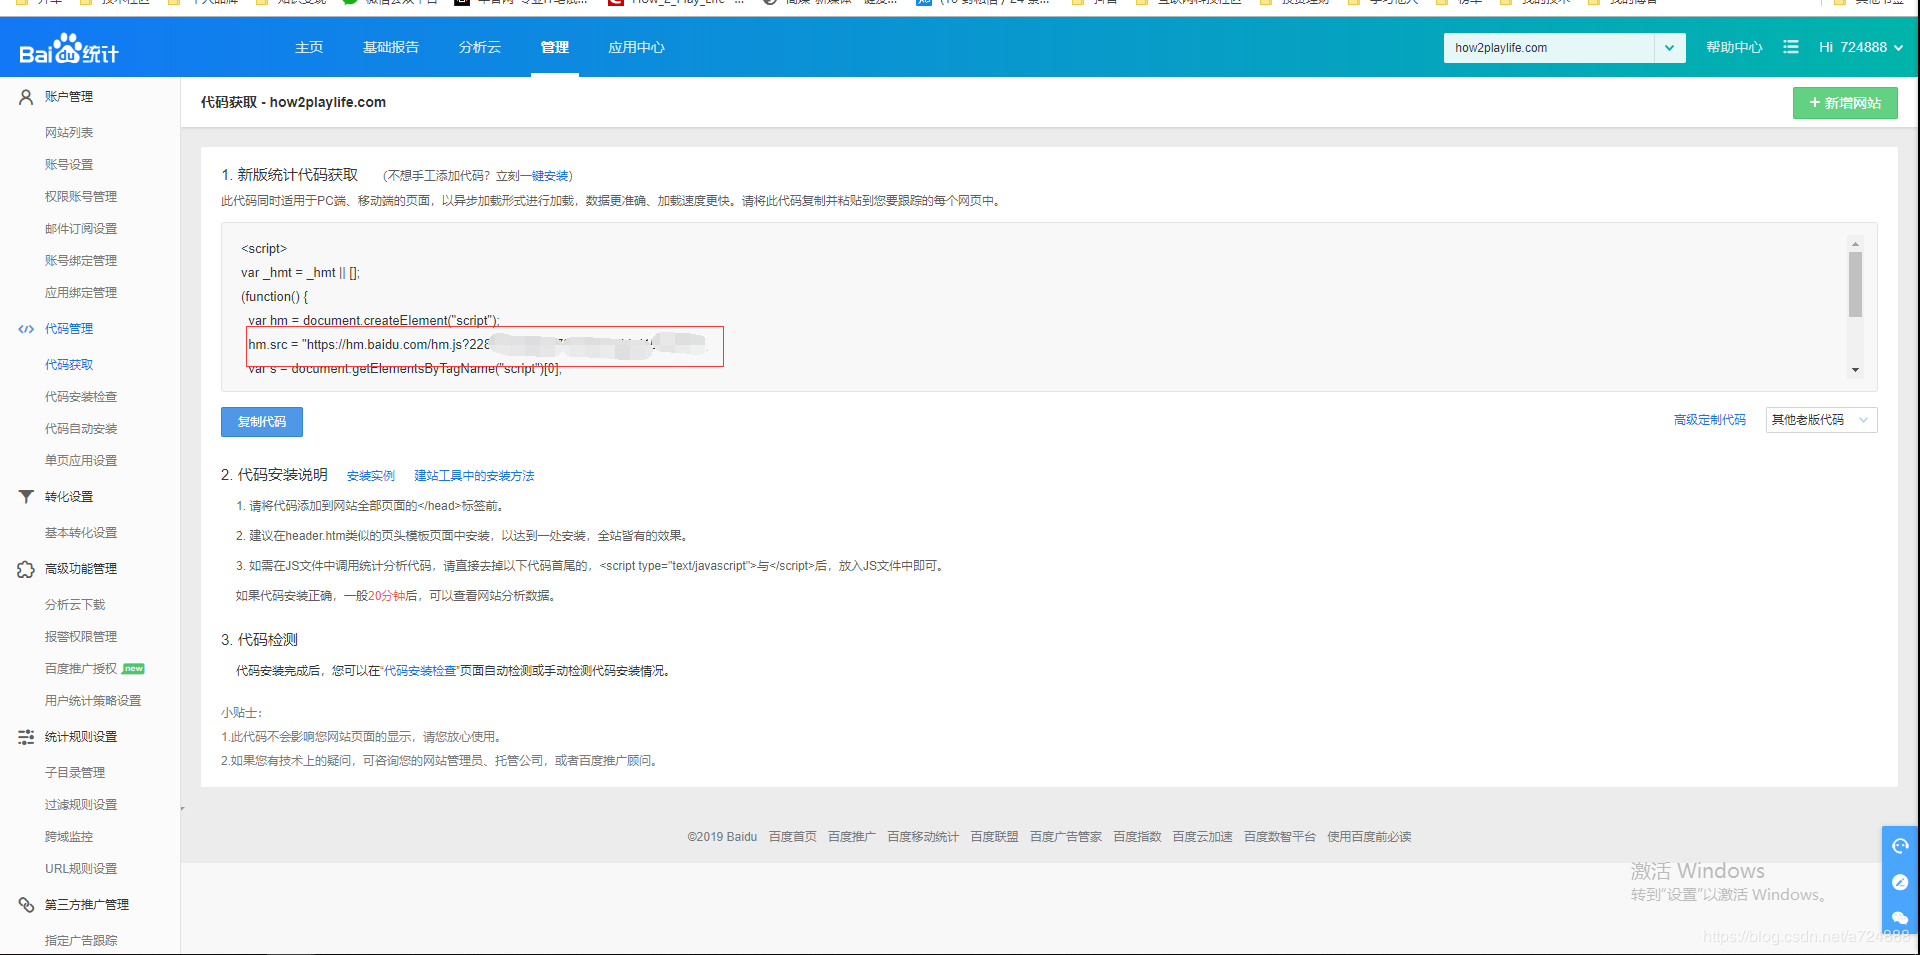Open the 基础报告 tab
Viewport: 1920px width, 955px height.
(391, 47)
